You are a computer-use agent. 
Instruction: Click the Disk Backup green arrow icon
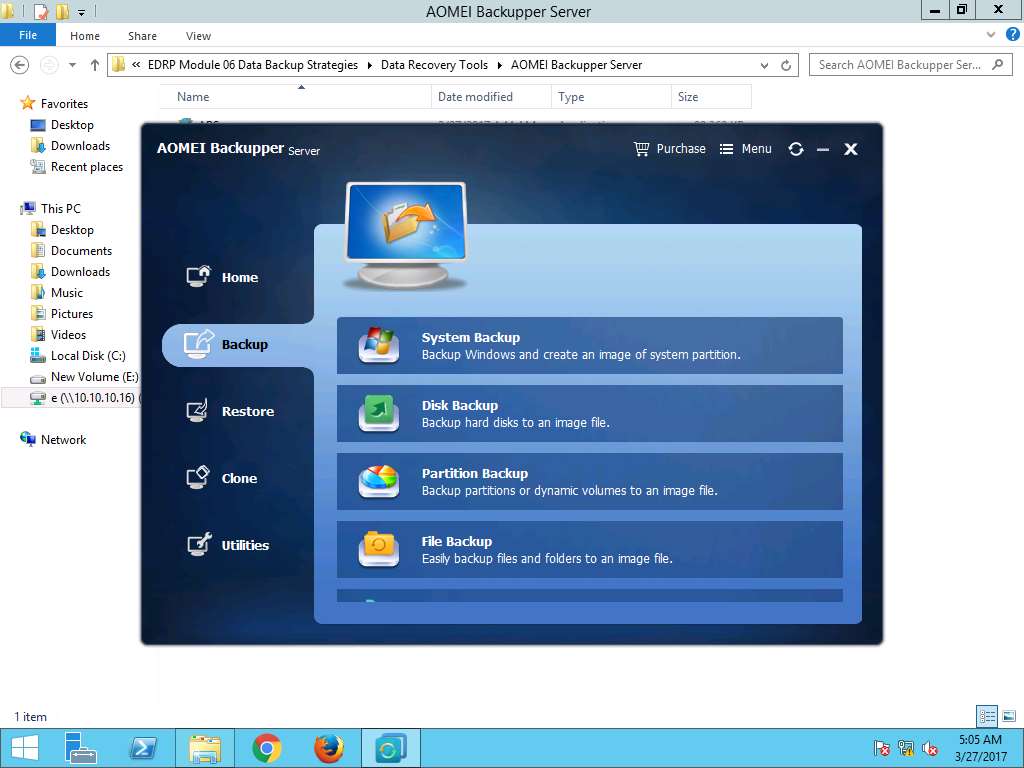[379, 413]
